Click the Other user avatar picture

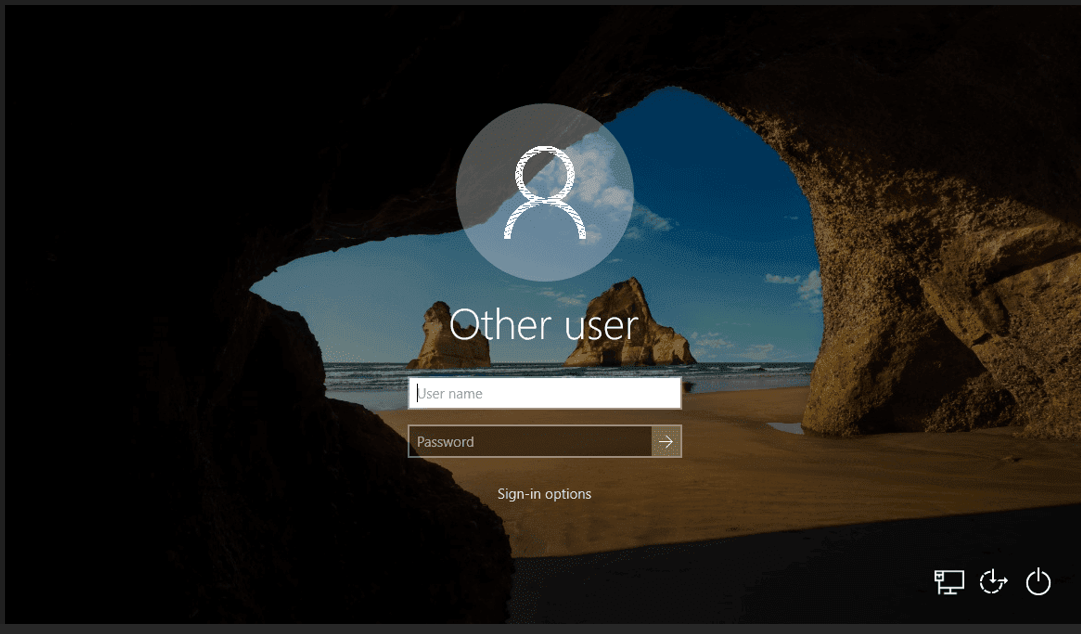pyautogui.click(x=545, y=192)
